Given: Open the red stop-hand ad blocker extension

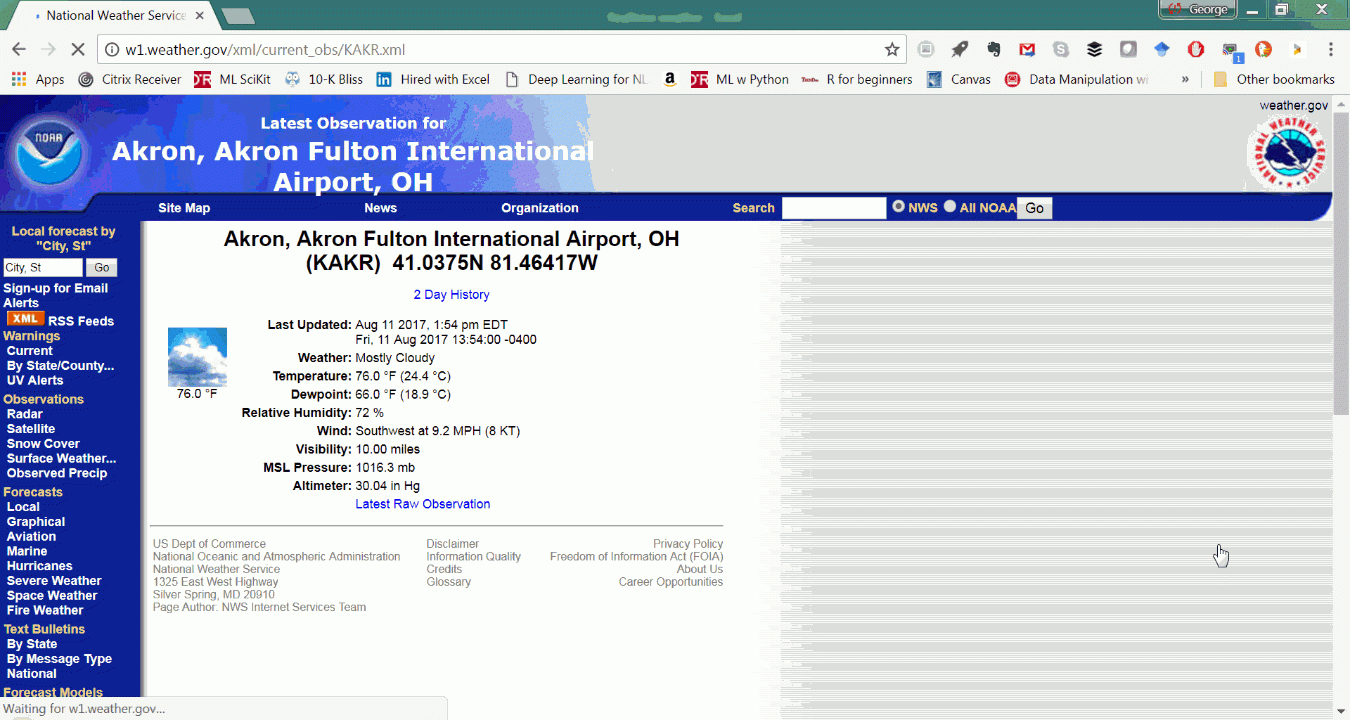Looking at the screenshot, I should [1196, 49].
